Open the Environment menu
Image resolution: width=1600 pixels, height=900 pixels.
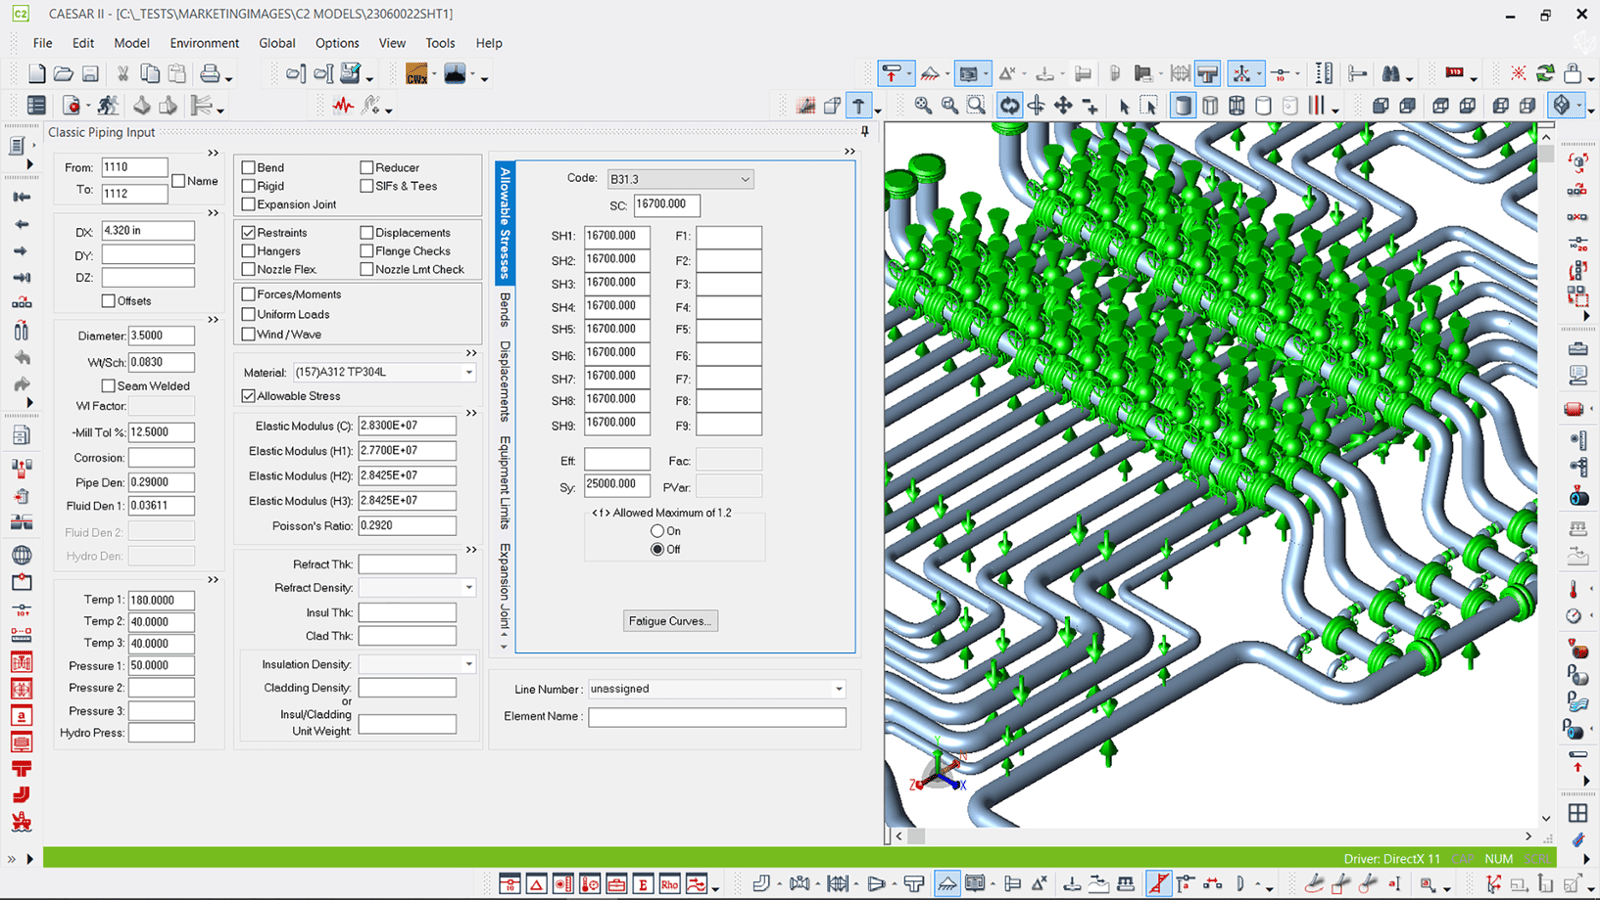point(204,43)
